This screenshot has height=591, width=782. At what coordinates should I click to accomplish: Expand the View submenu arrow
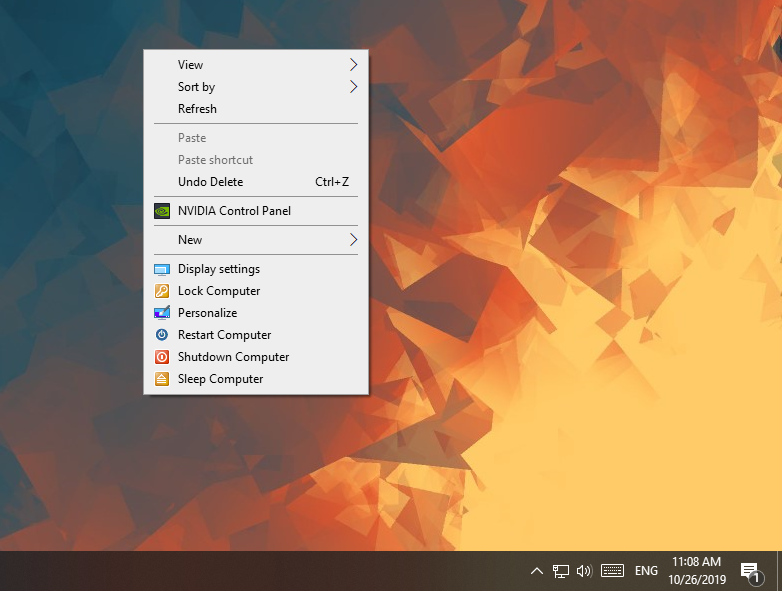(x=354, y=64)
